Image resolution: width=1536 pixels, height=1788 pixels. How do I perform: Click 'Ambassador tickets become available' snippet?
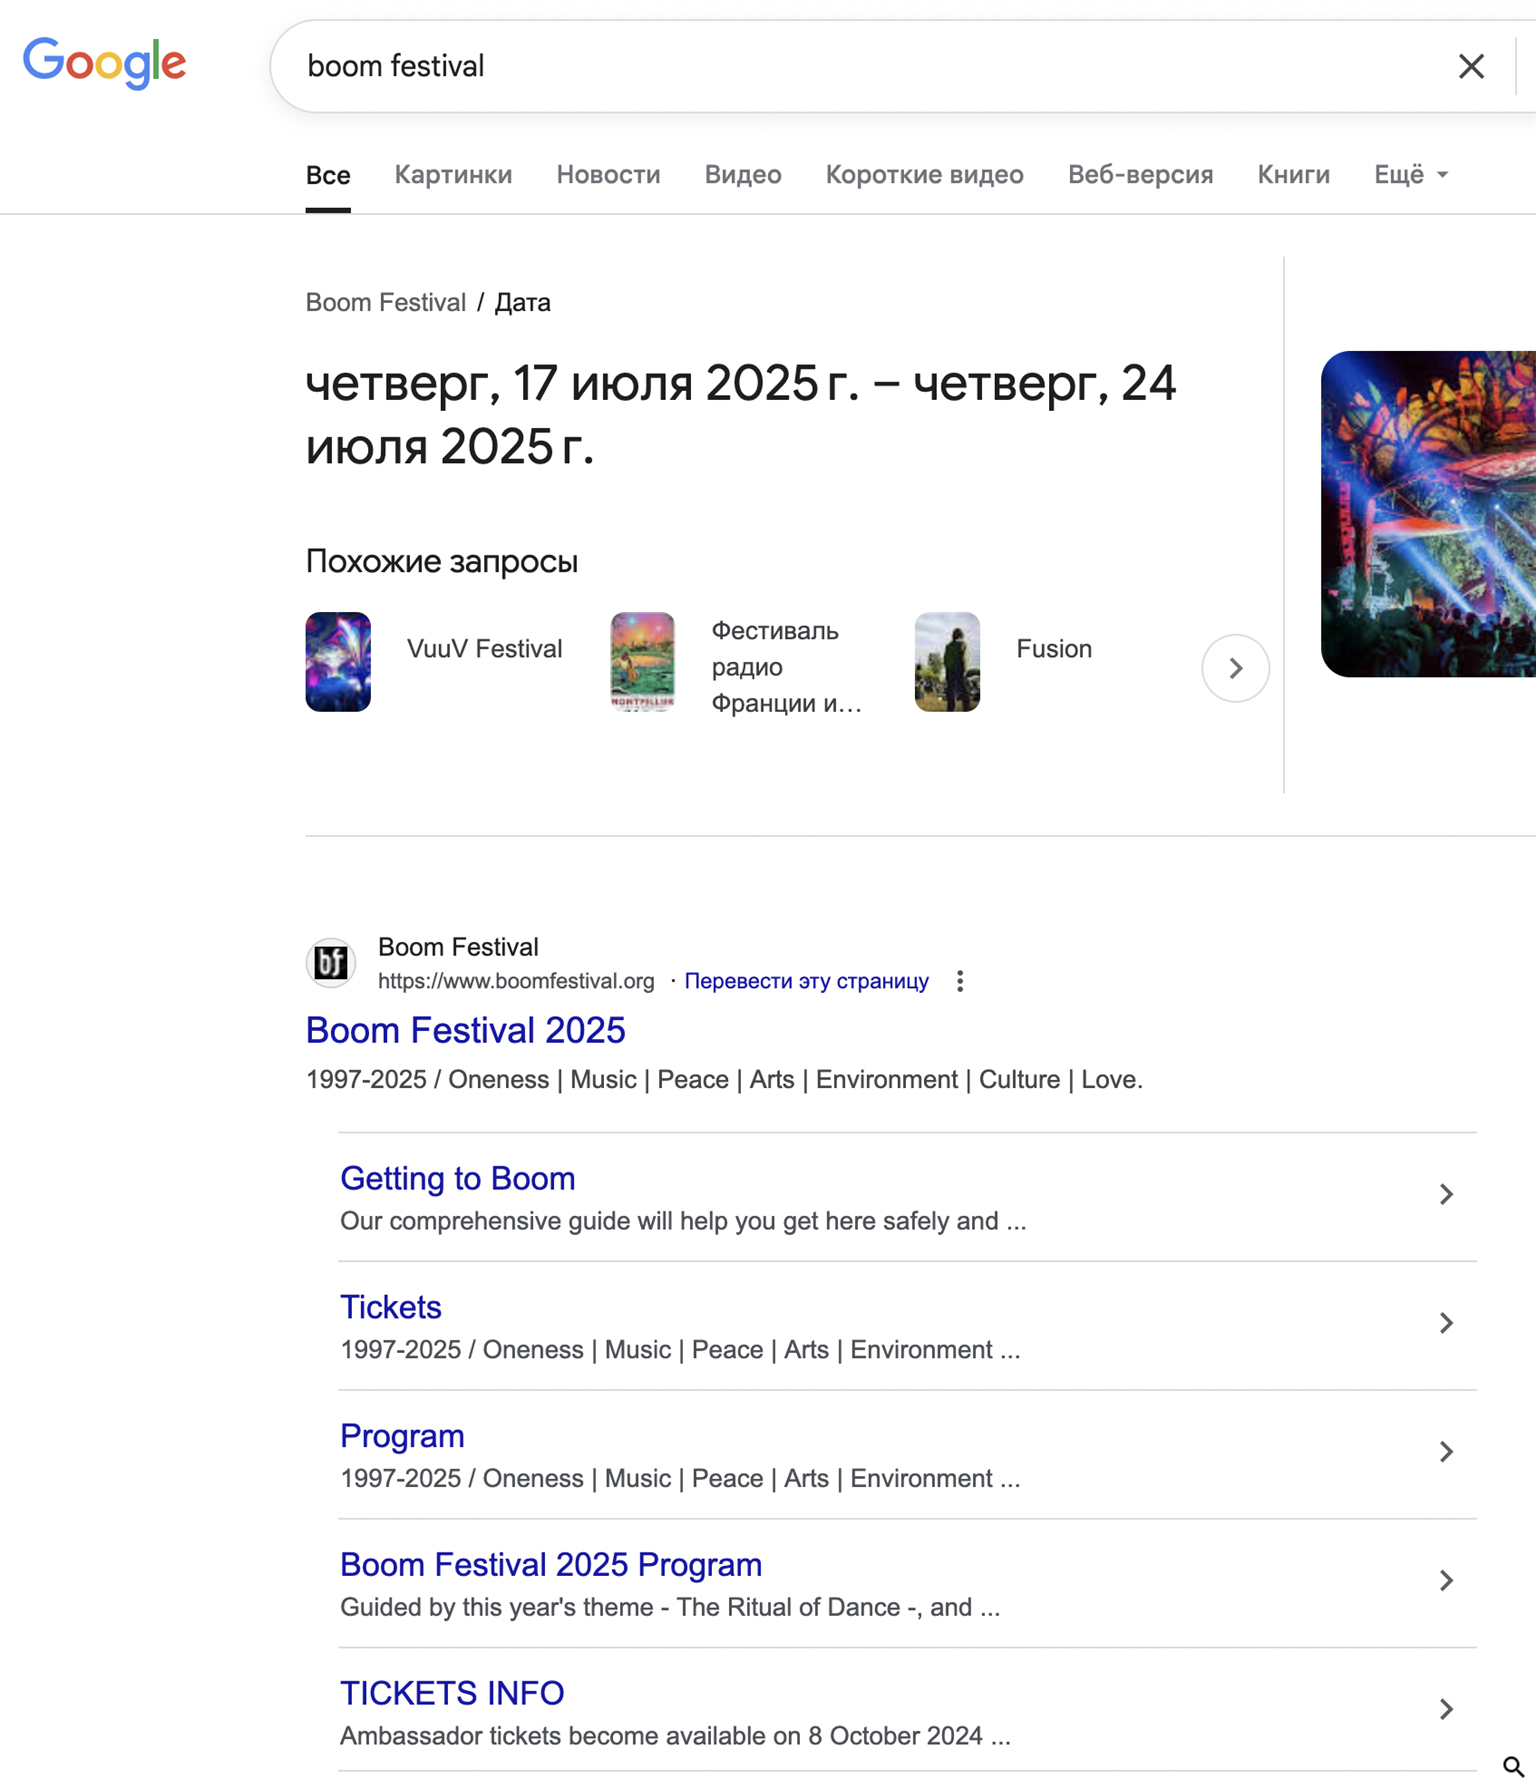(676, 1736)
